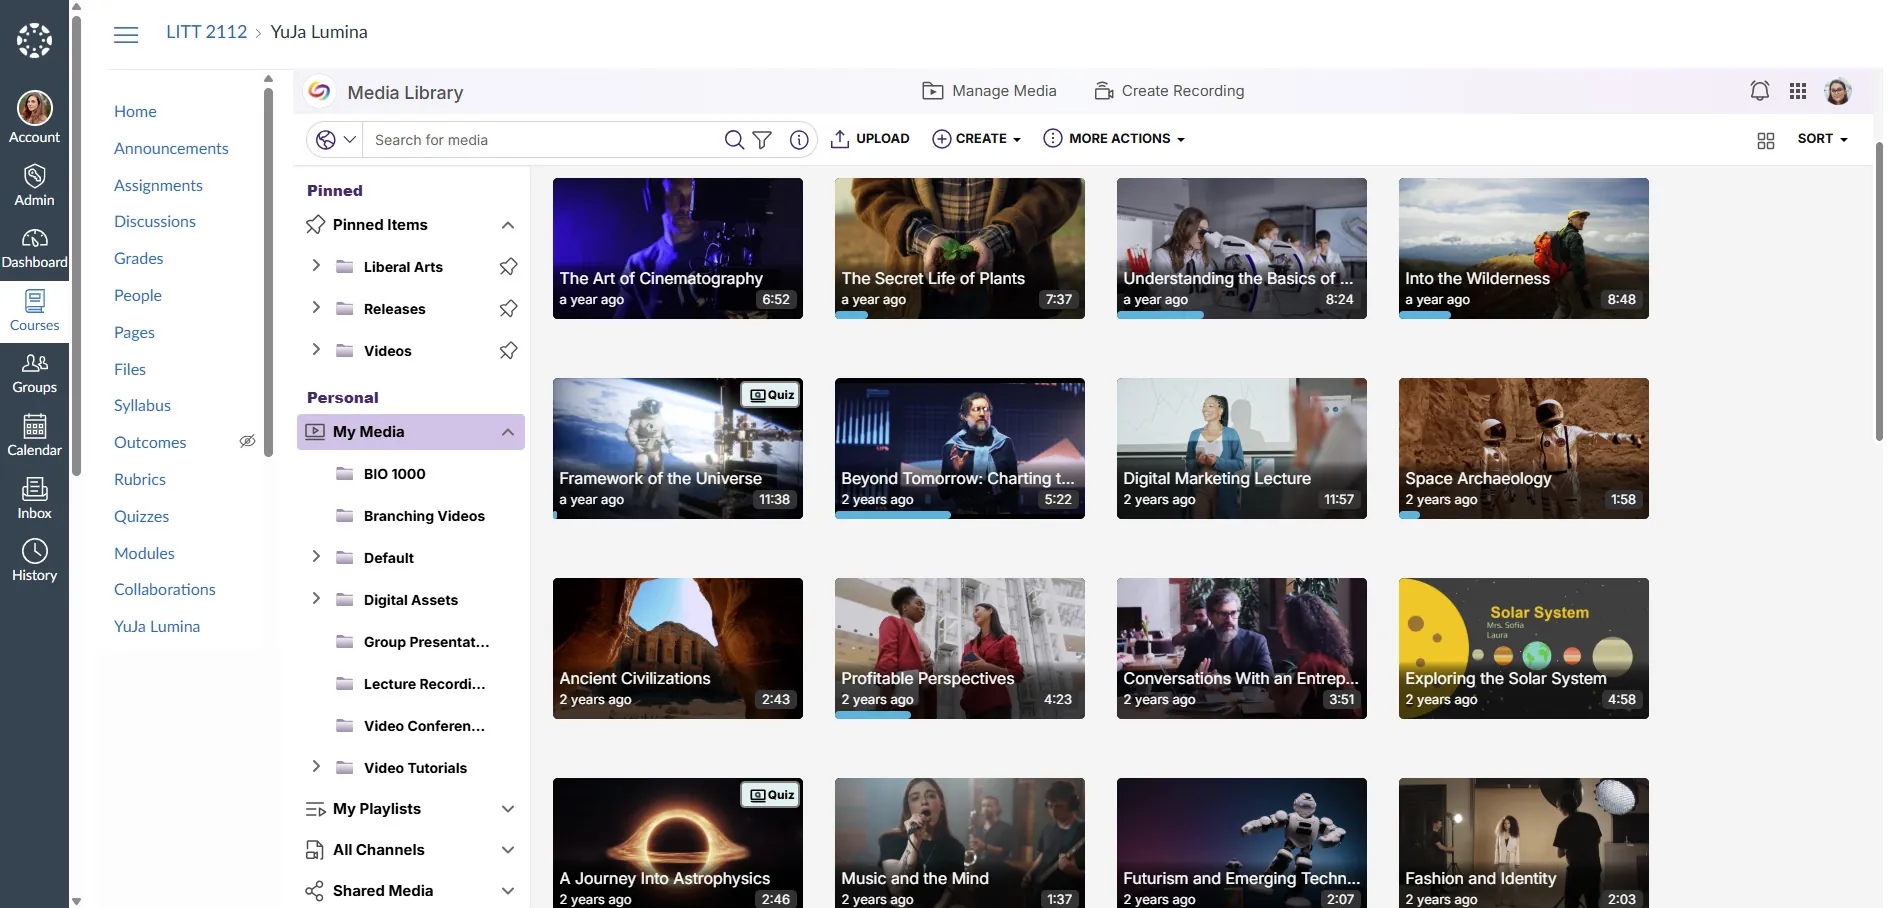The width and height of the screenshot is (1893, 908).
Task: Open Assignments course link
Action: [x=158, y=185]
